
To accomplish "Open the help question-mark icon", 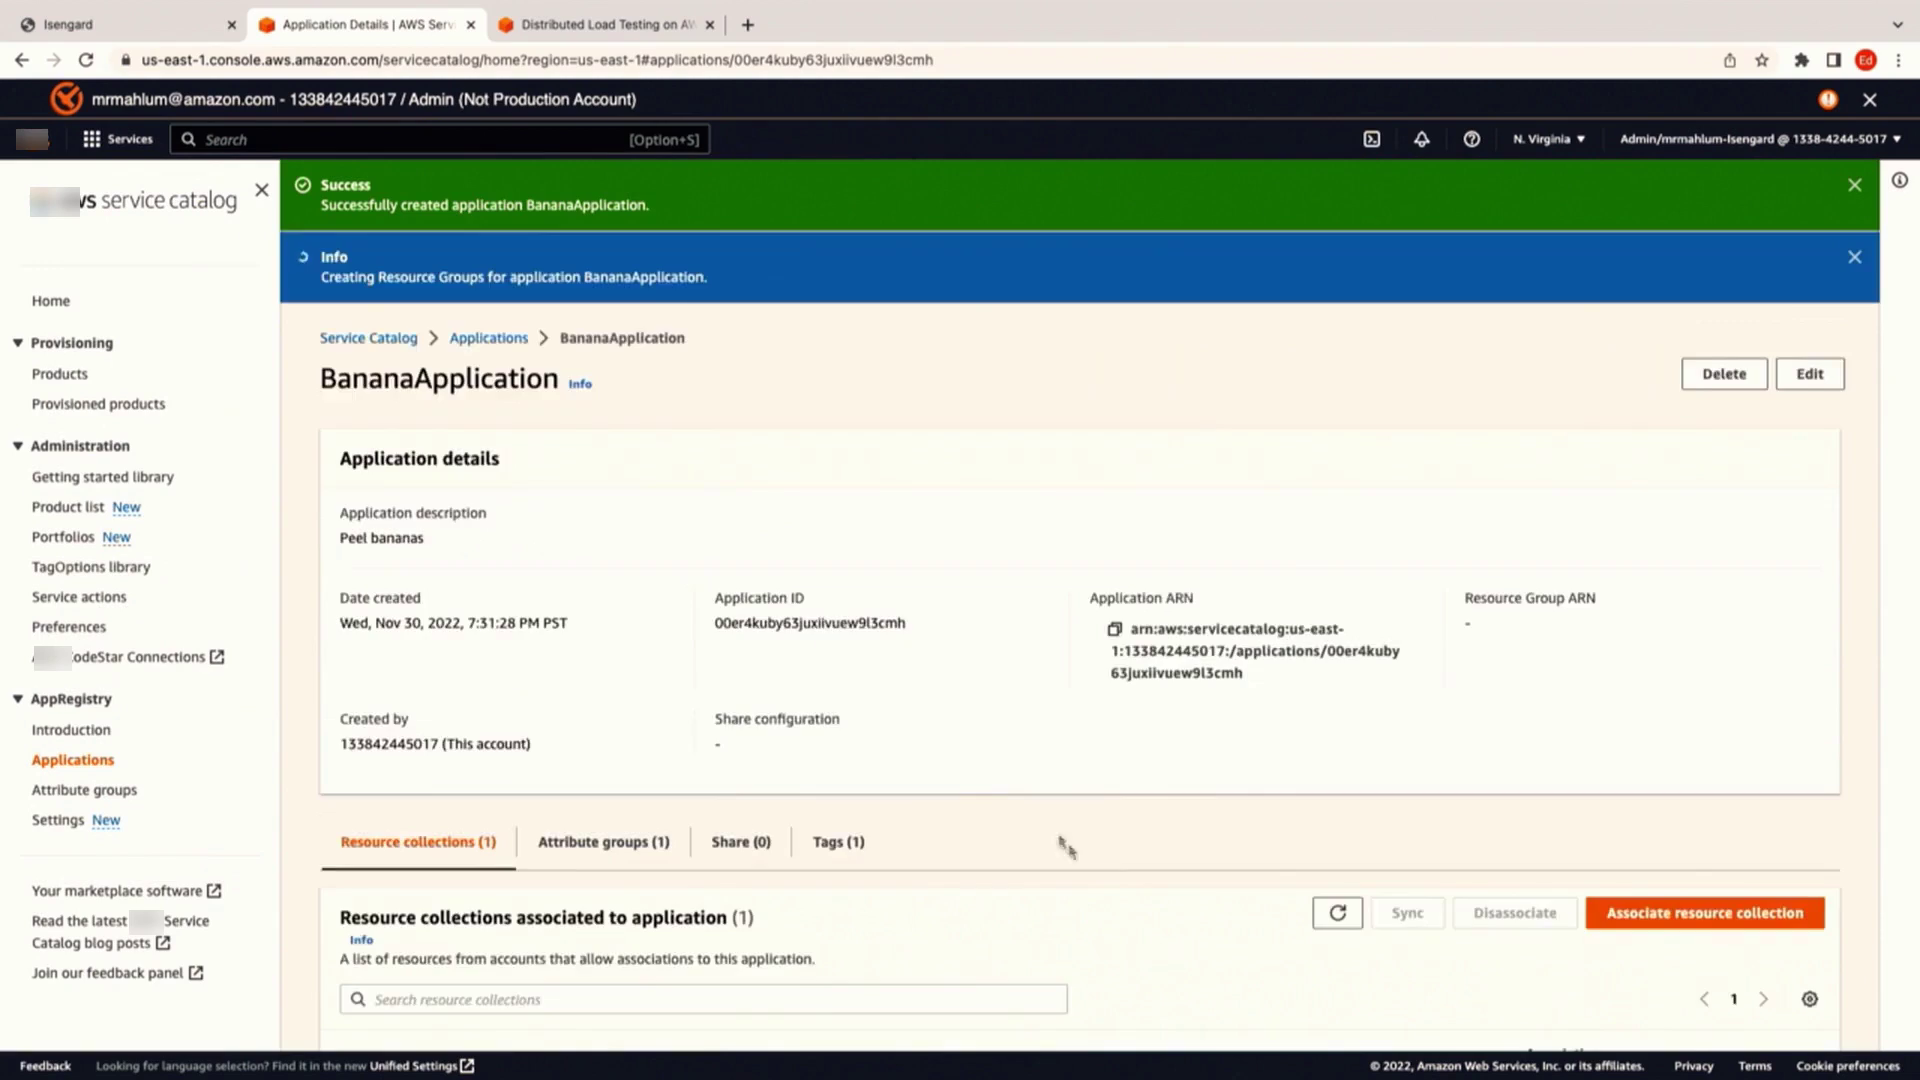I will coord(1471,139).
